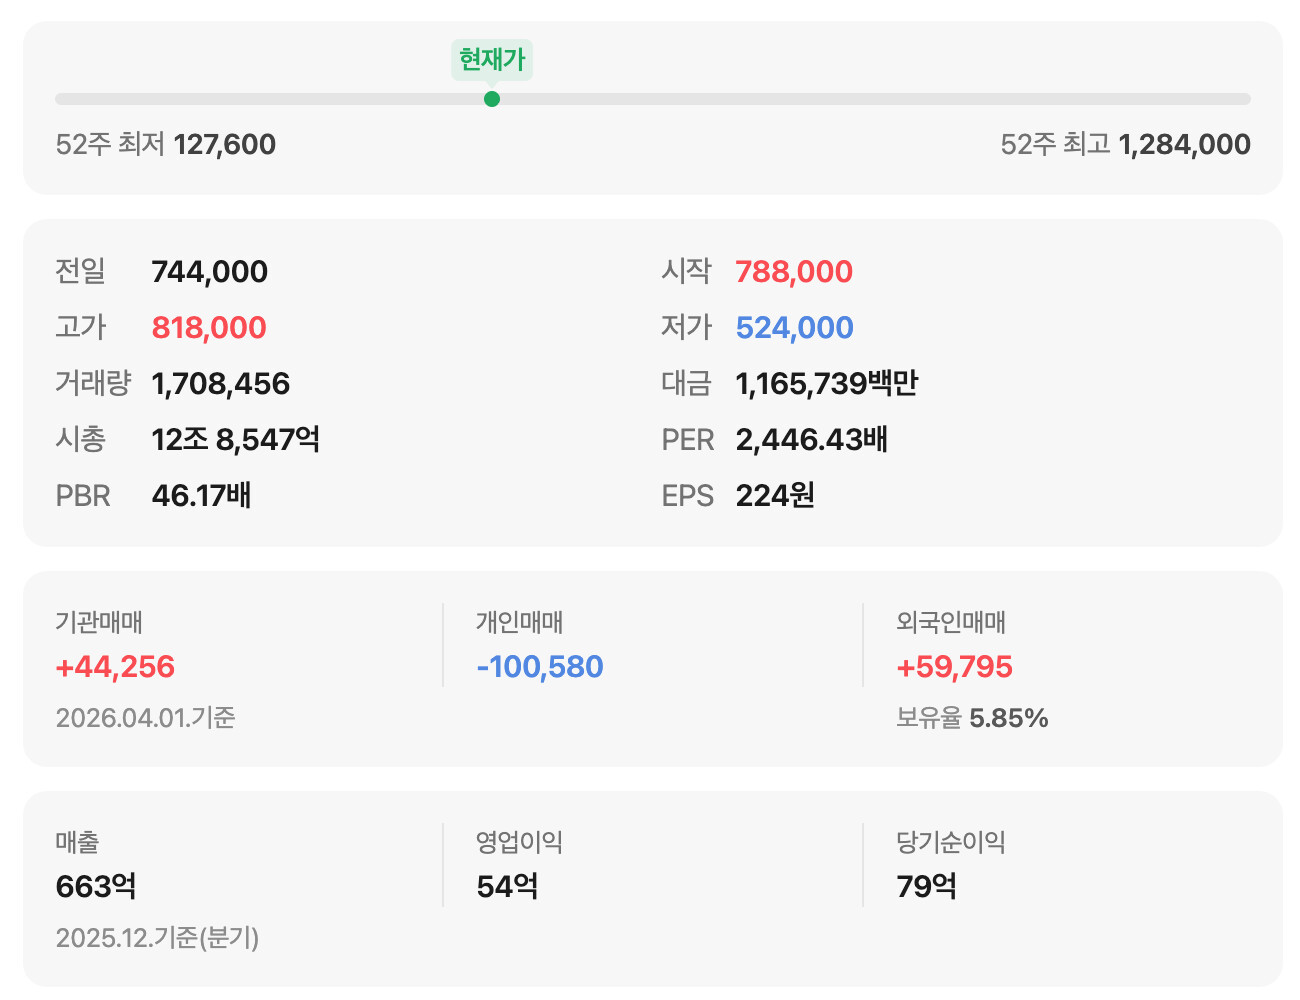Click the PER value 2,446.43배
Screen dimensions: 1300x1000
pyautogui.click(x=811, y=440)
